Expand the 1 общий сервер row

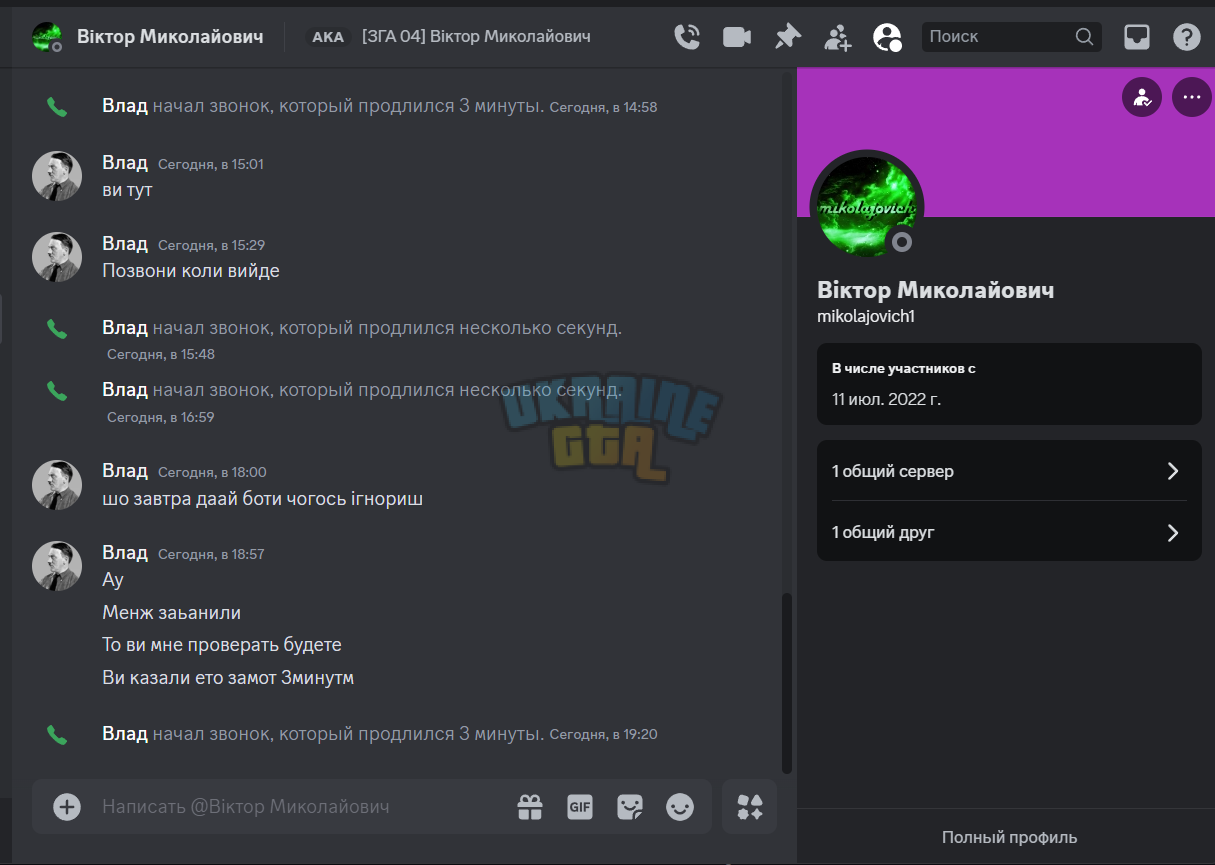[1009, 471]
